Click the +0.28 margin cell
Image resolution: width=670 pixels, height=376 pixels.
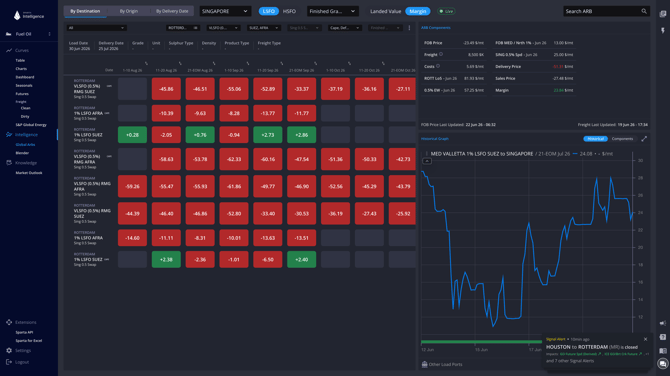(132, 135)
